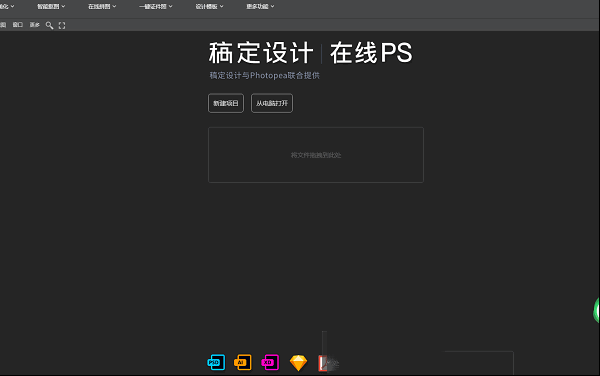Viewport: 600px width, 376px height.
Task: Click the Sketch diamond icon
Action: click(298, 363)
